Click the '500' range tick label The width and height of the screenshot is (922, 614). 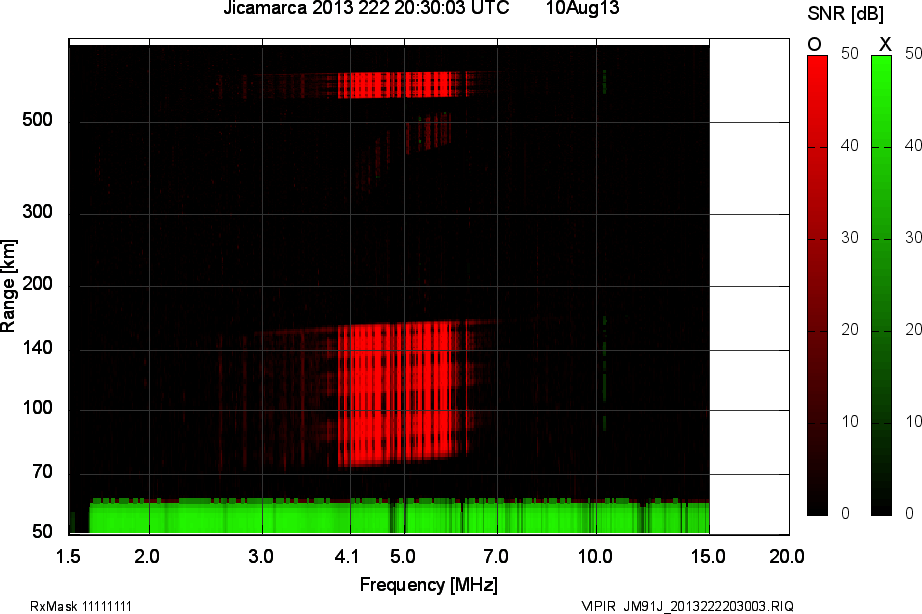pyautogui.click(x=37, y=120)
